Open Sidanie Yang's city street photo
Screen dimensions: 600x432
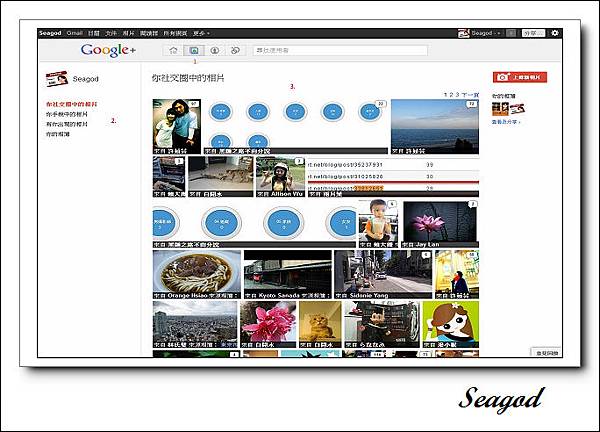(x=383, y=274)
